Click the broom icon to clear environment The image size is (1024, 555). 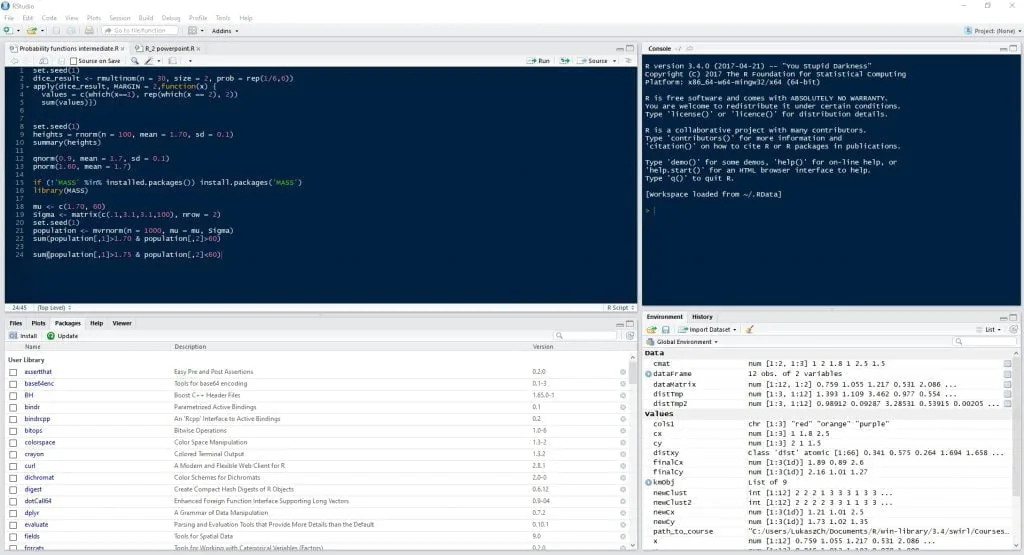750,330
